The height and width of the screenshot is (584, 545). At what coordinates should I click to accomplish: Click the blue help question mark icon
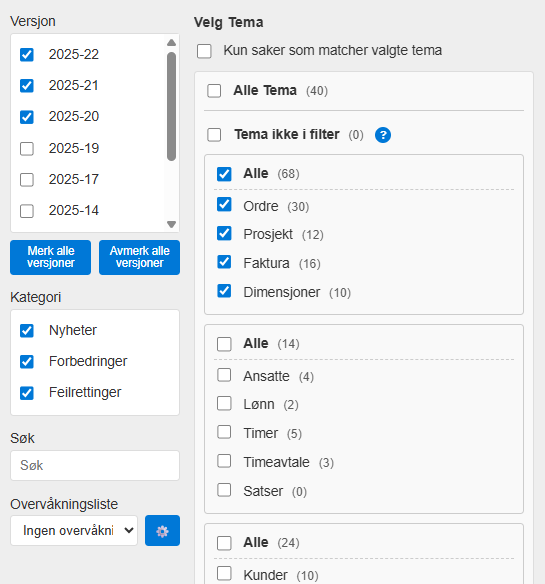383,135
